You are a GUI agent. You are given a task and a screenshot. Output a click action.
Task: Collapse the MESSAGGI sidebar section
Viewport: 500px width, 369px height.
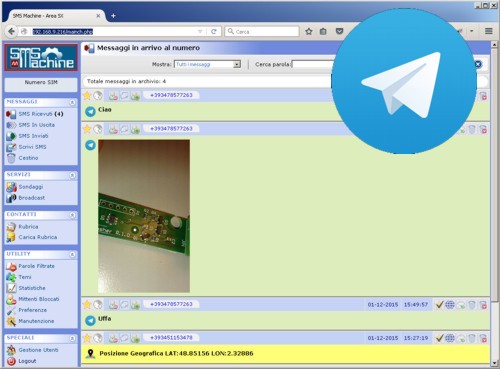click(72, 102)
